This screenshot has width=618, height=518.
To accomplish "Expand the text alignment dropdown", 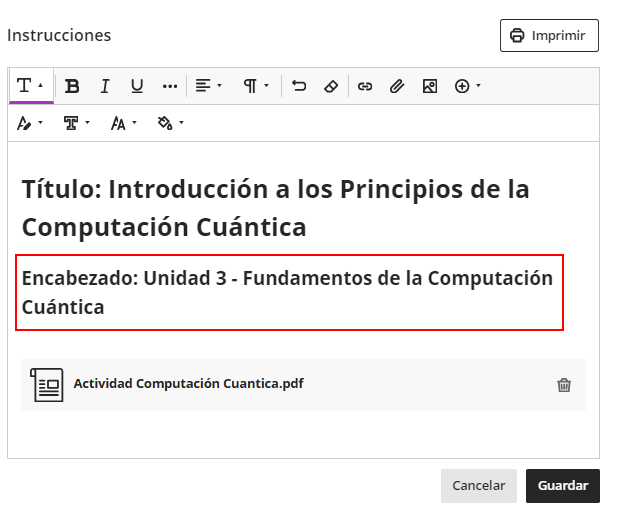I will (x=208, y=86).
